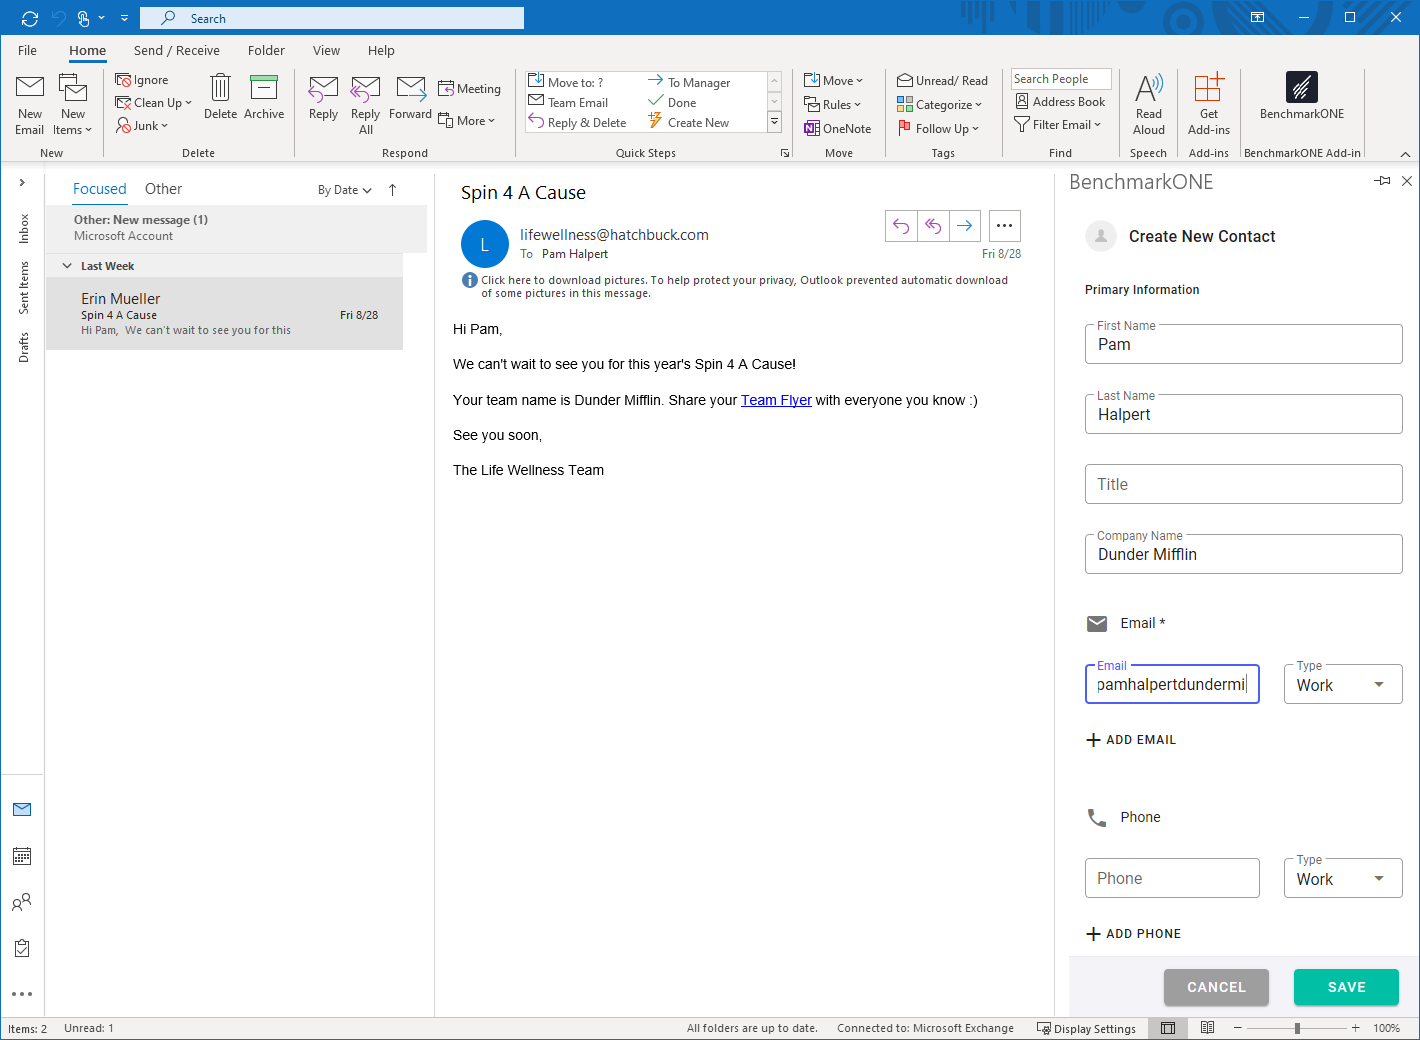This screenshot has height=1040, width=1420.
Task: Click the Meeting reply button
Action: [469, 89]
